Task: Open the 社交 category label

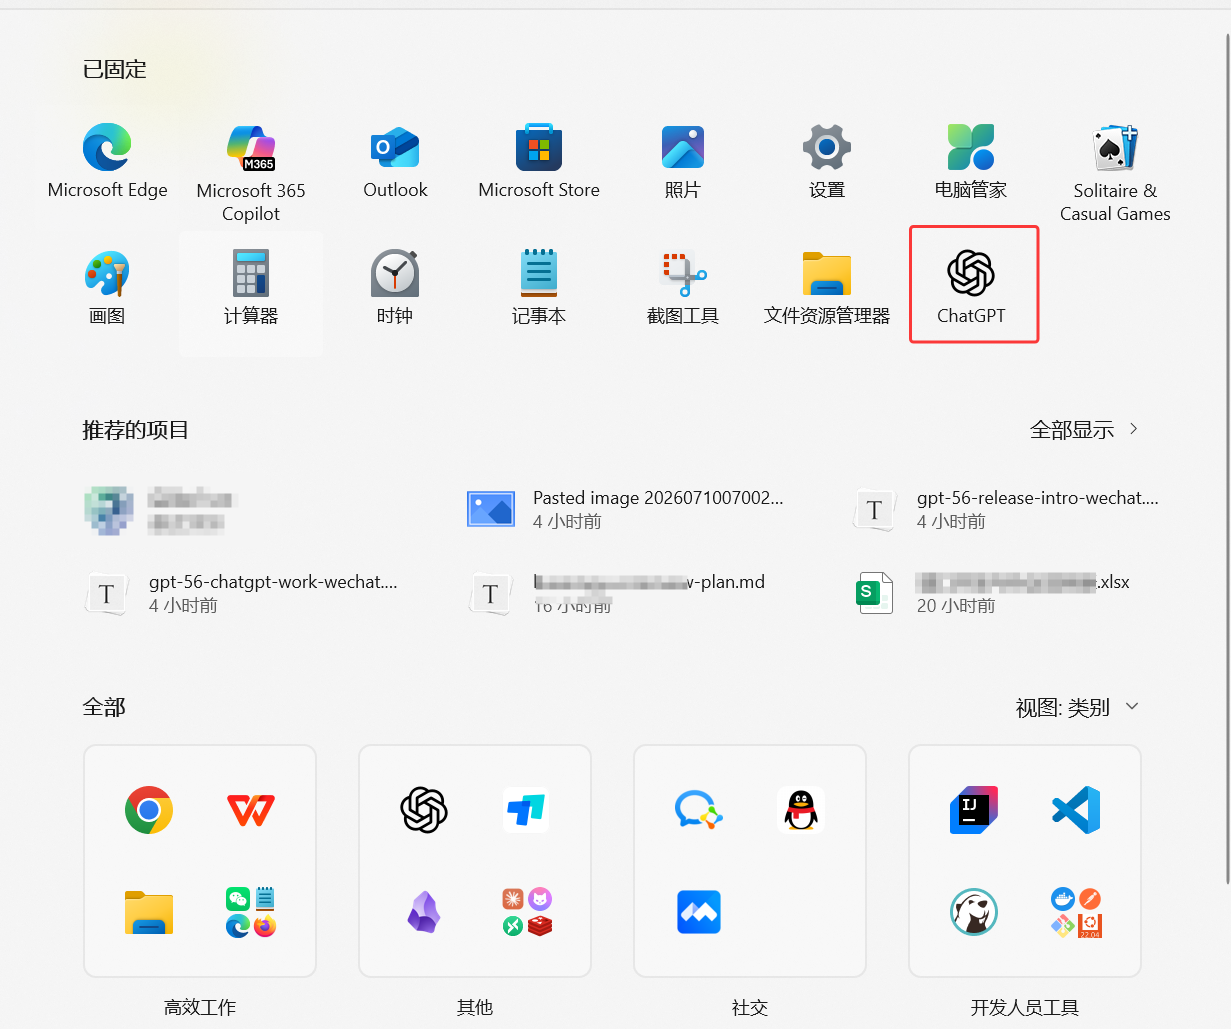Action: point(750,1007)
